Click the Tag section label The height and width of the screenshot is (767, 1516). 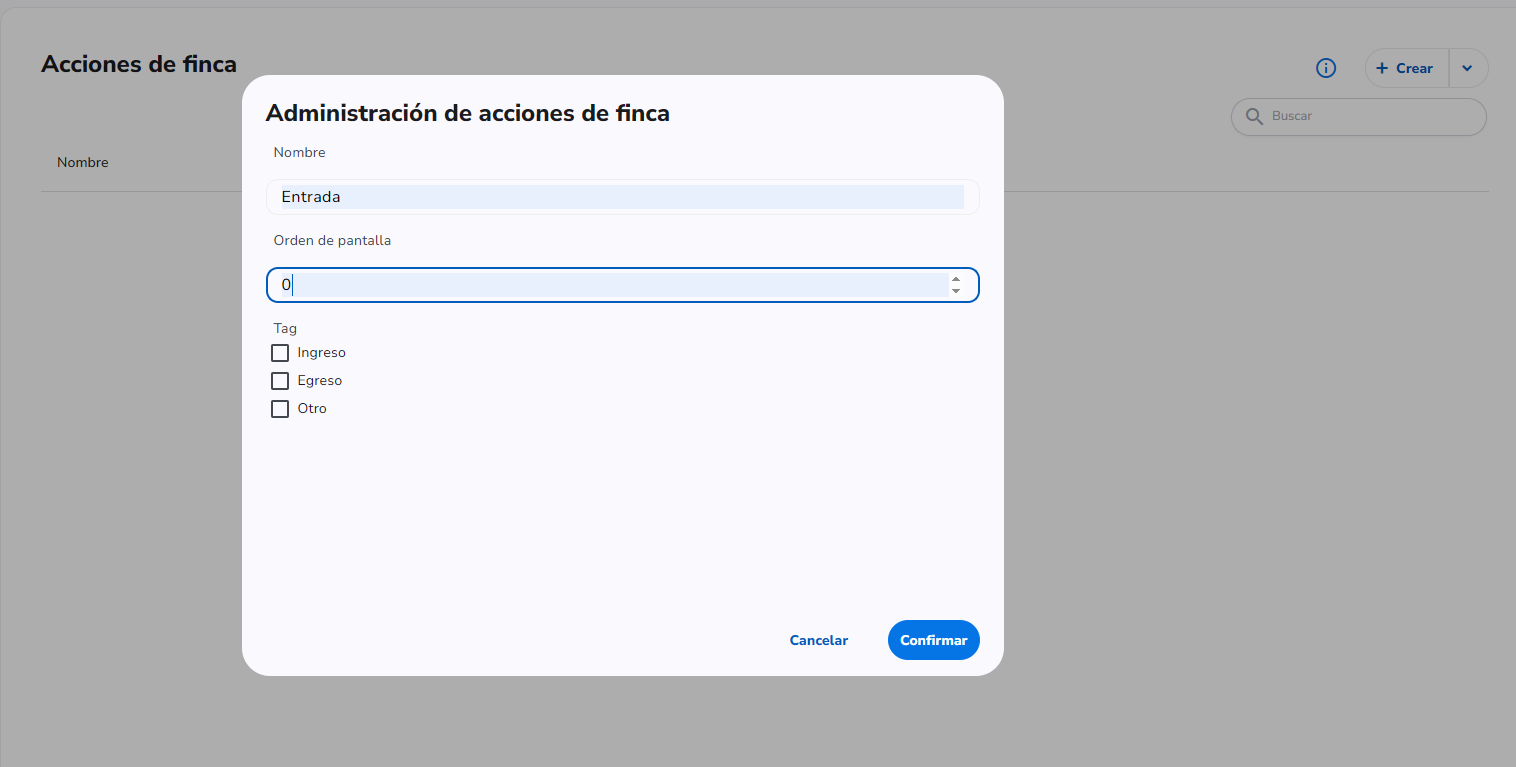(285, 328)
